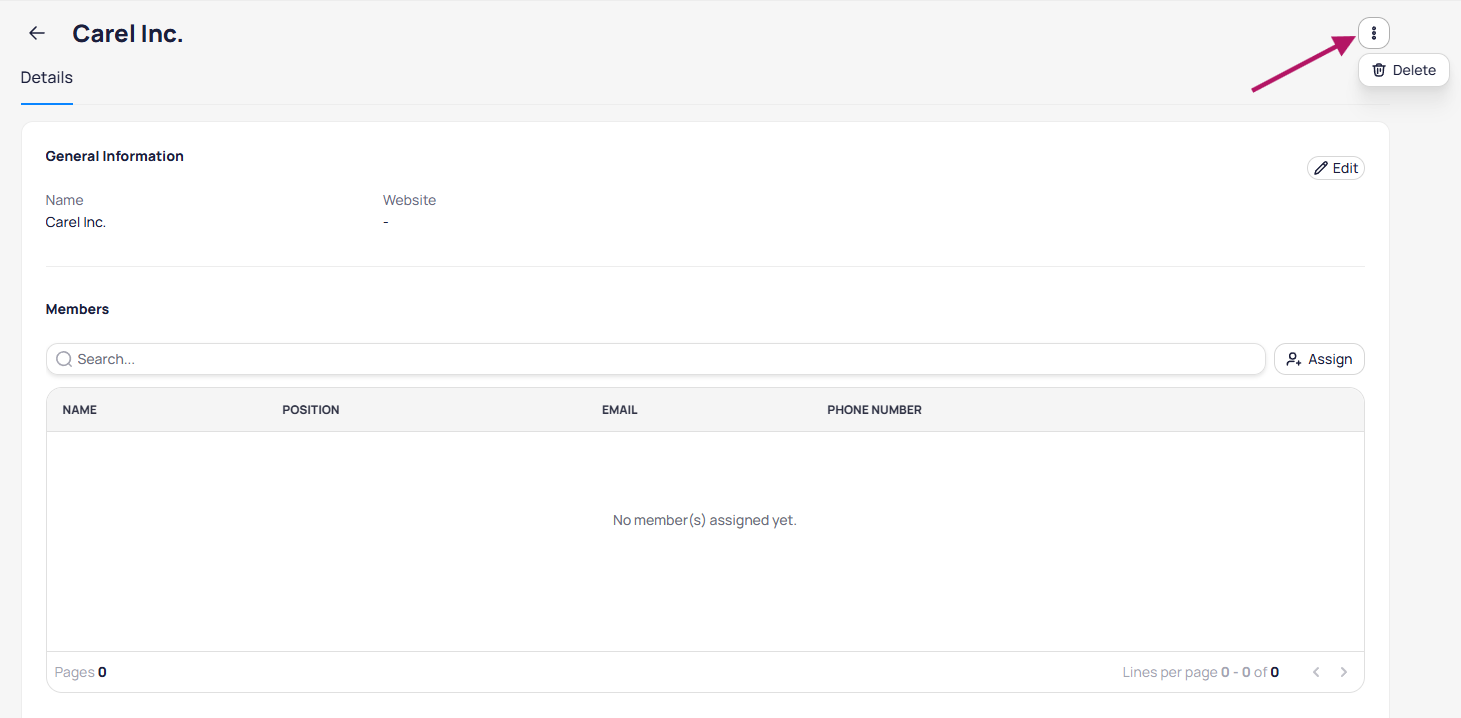Click the pencil icon in Edit button

click(x=1321, y=168)
